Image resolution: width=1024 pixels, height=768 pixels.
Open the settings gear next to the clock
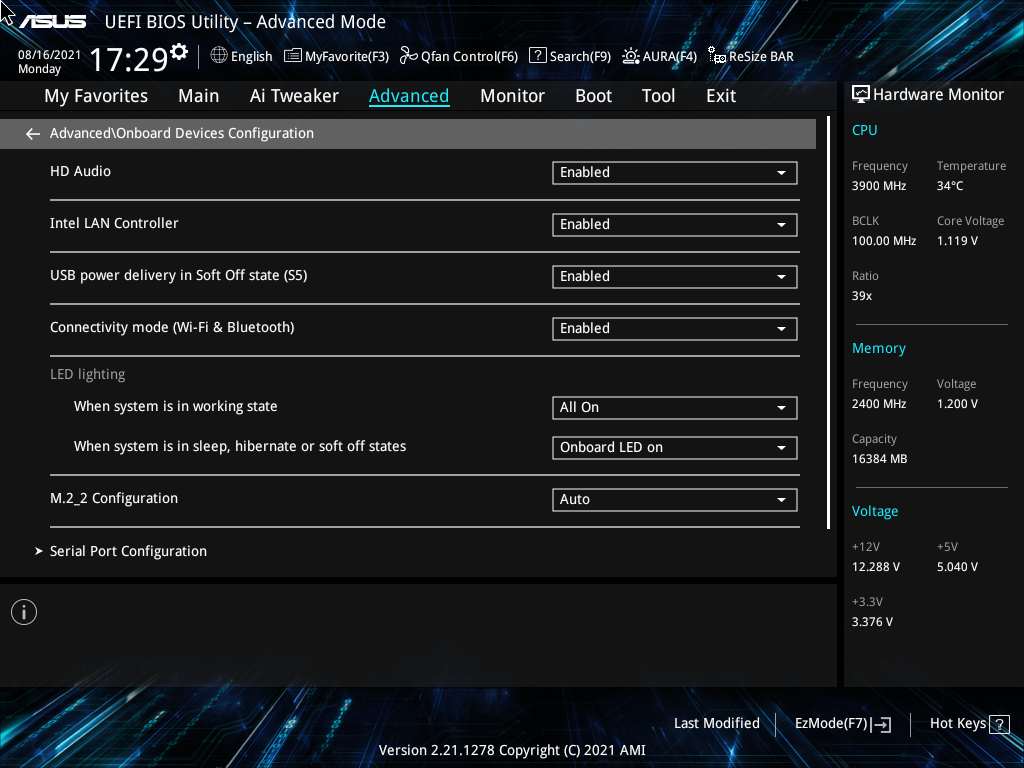pyautogui.click(x=178, y=52)
